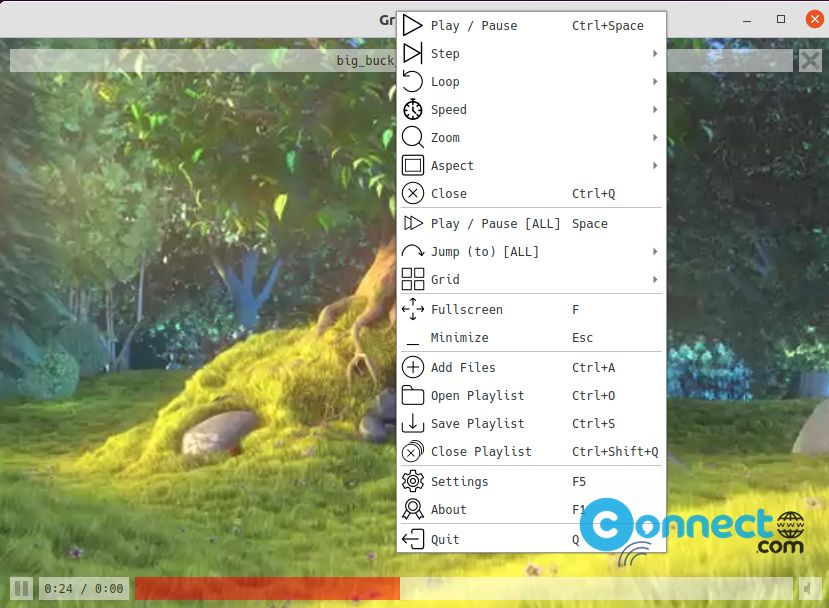
Task: Select the Minimize menu entry
Action: [531, 337]
